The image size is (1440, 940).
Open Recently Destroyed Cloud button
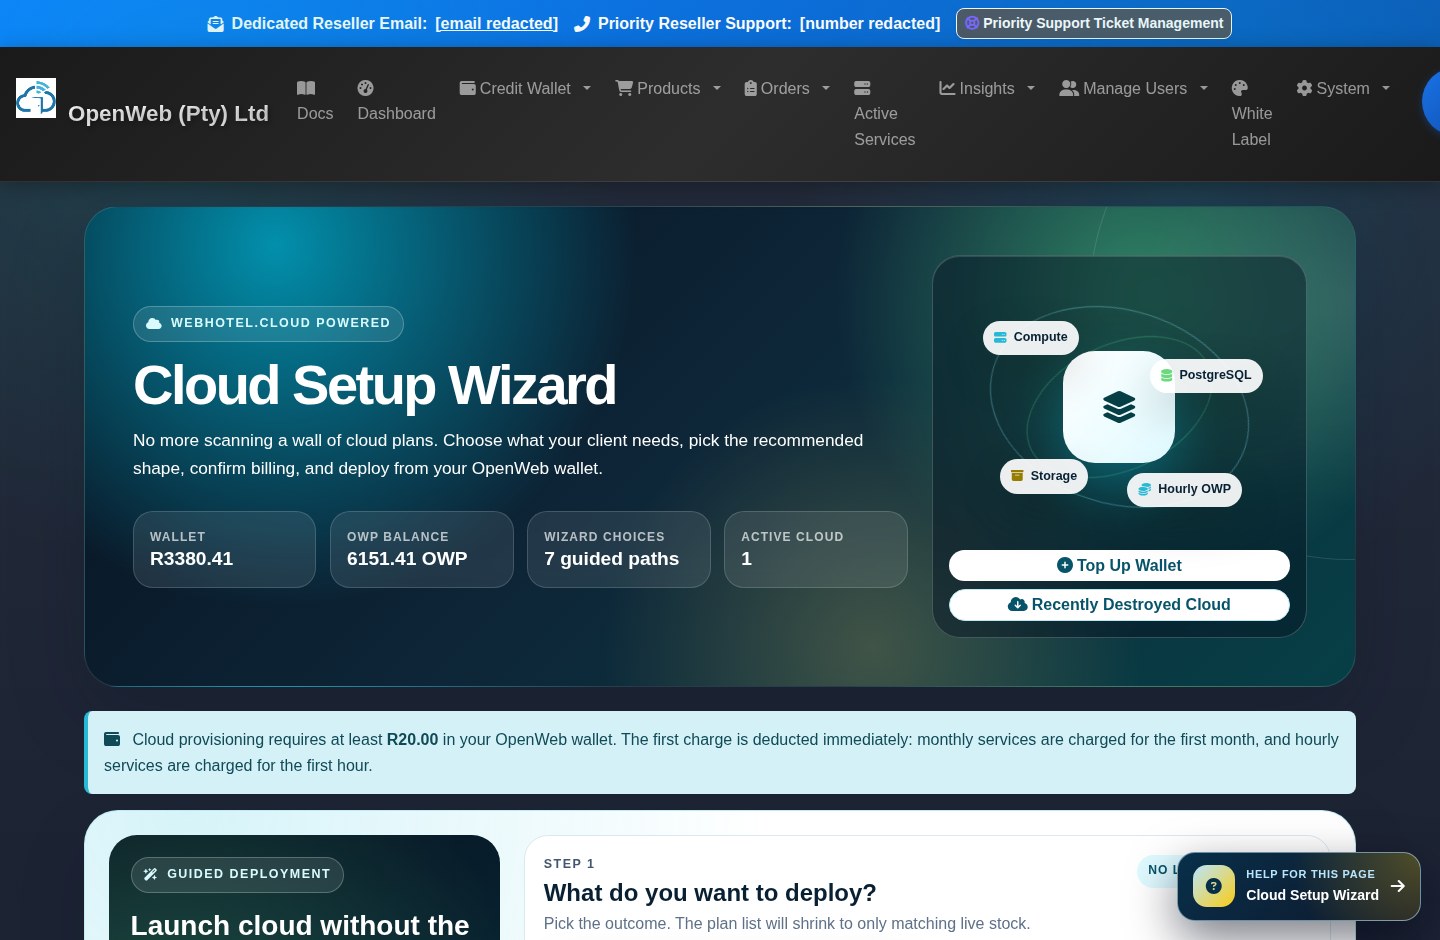1119,605
